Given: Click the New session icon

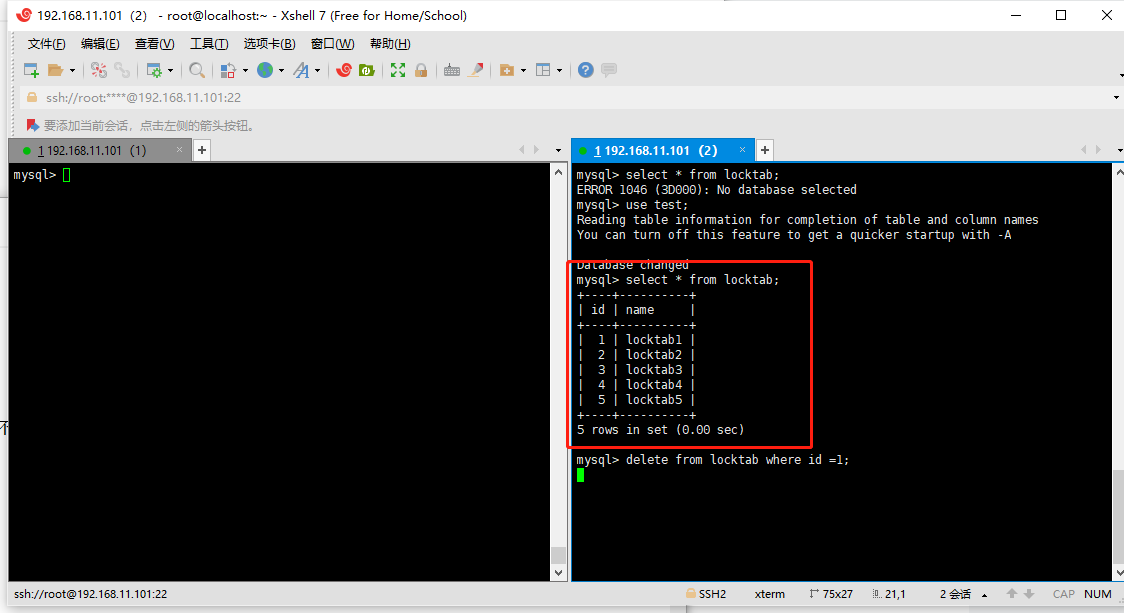Looking at the screenshot, I should coord(31,70).
